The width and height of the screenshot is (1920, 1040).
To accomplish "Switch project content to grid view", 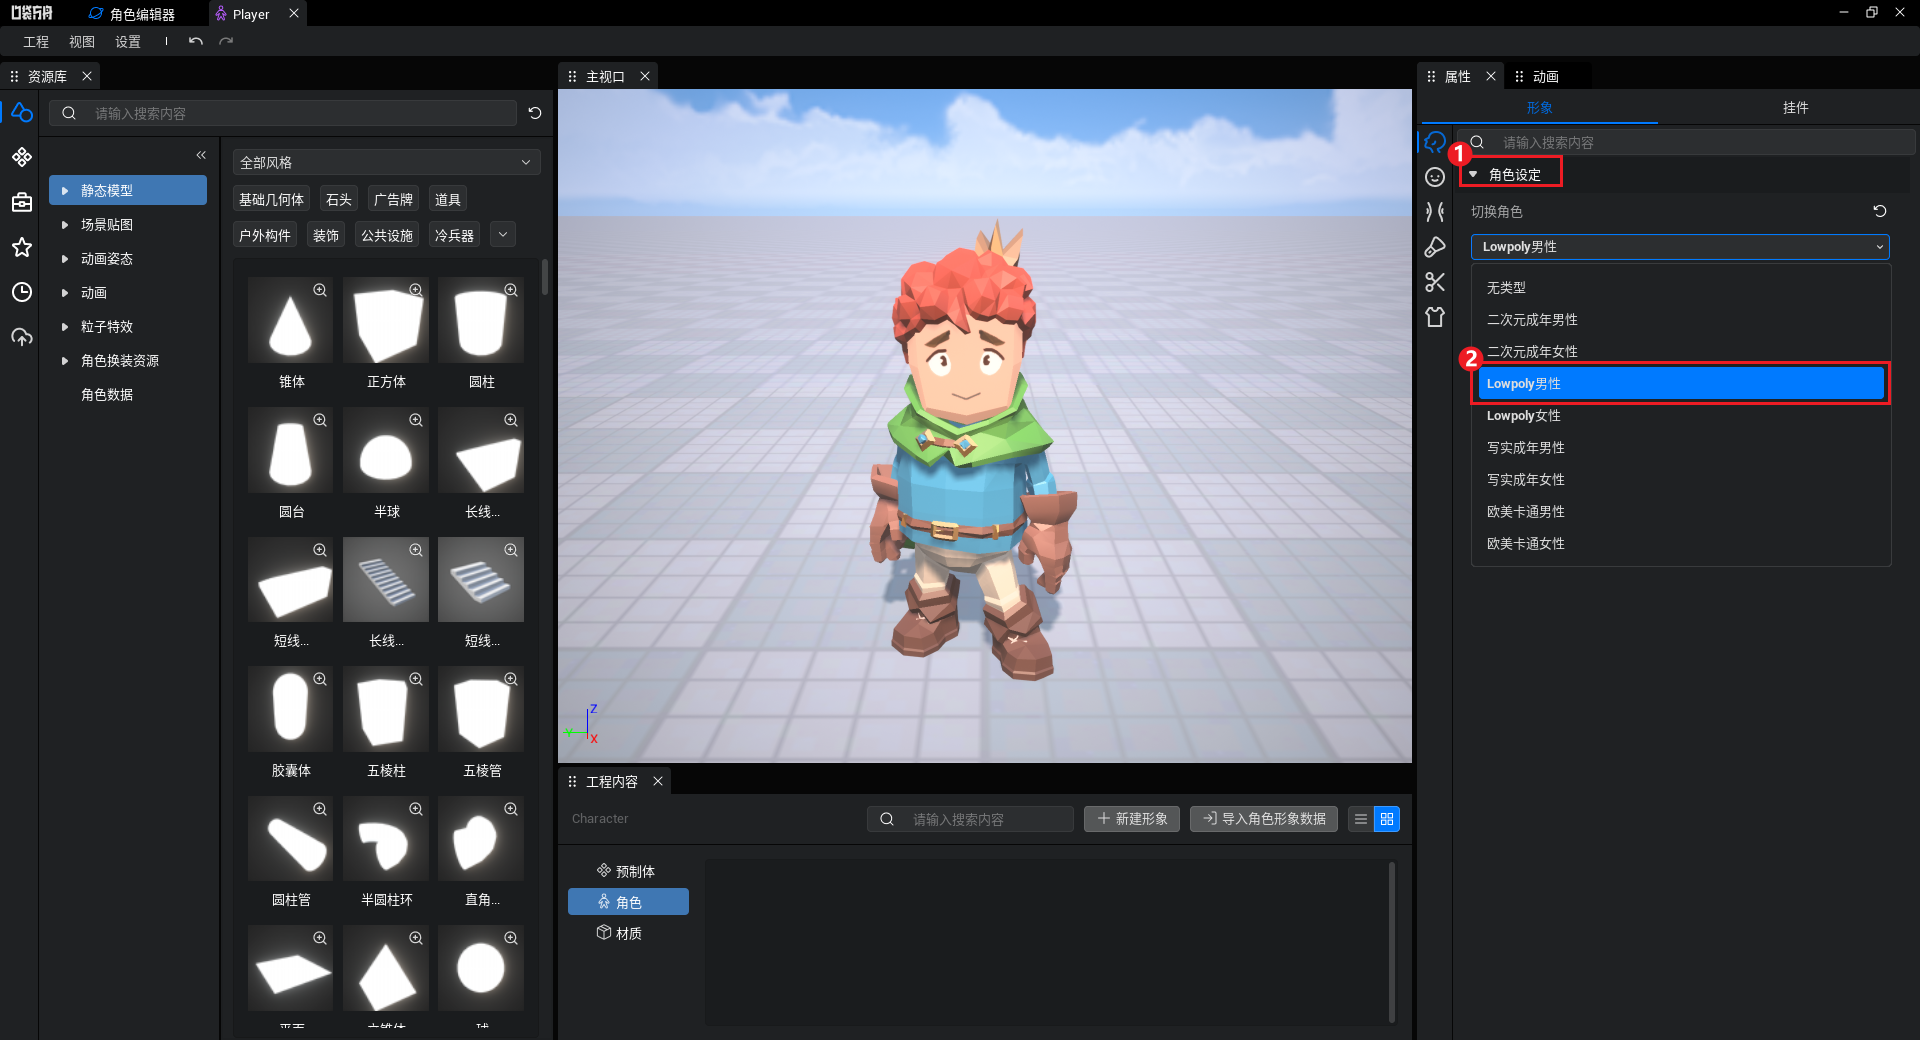I will (1387, 819).
